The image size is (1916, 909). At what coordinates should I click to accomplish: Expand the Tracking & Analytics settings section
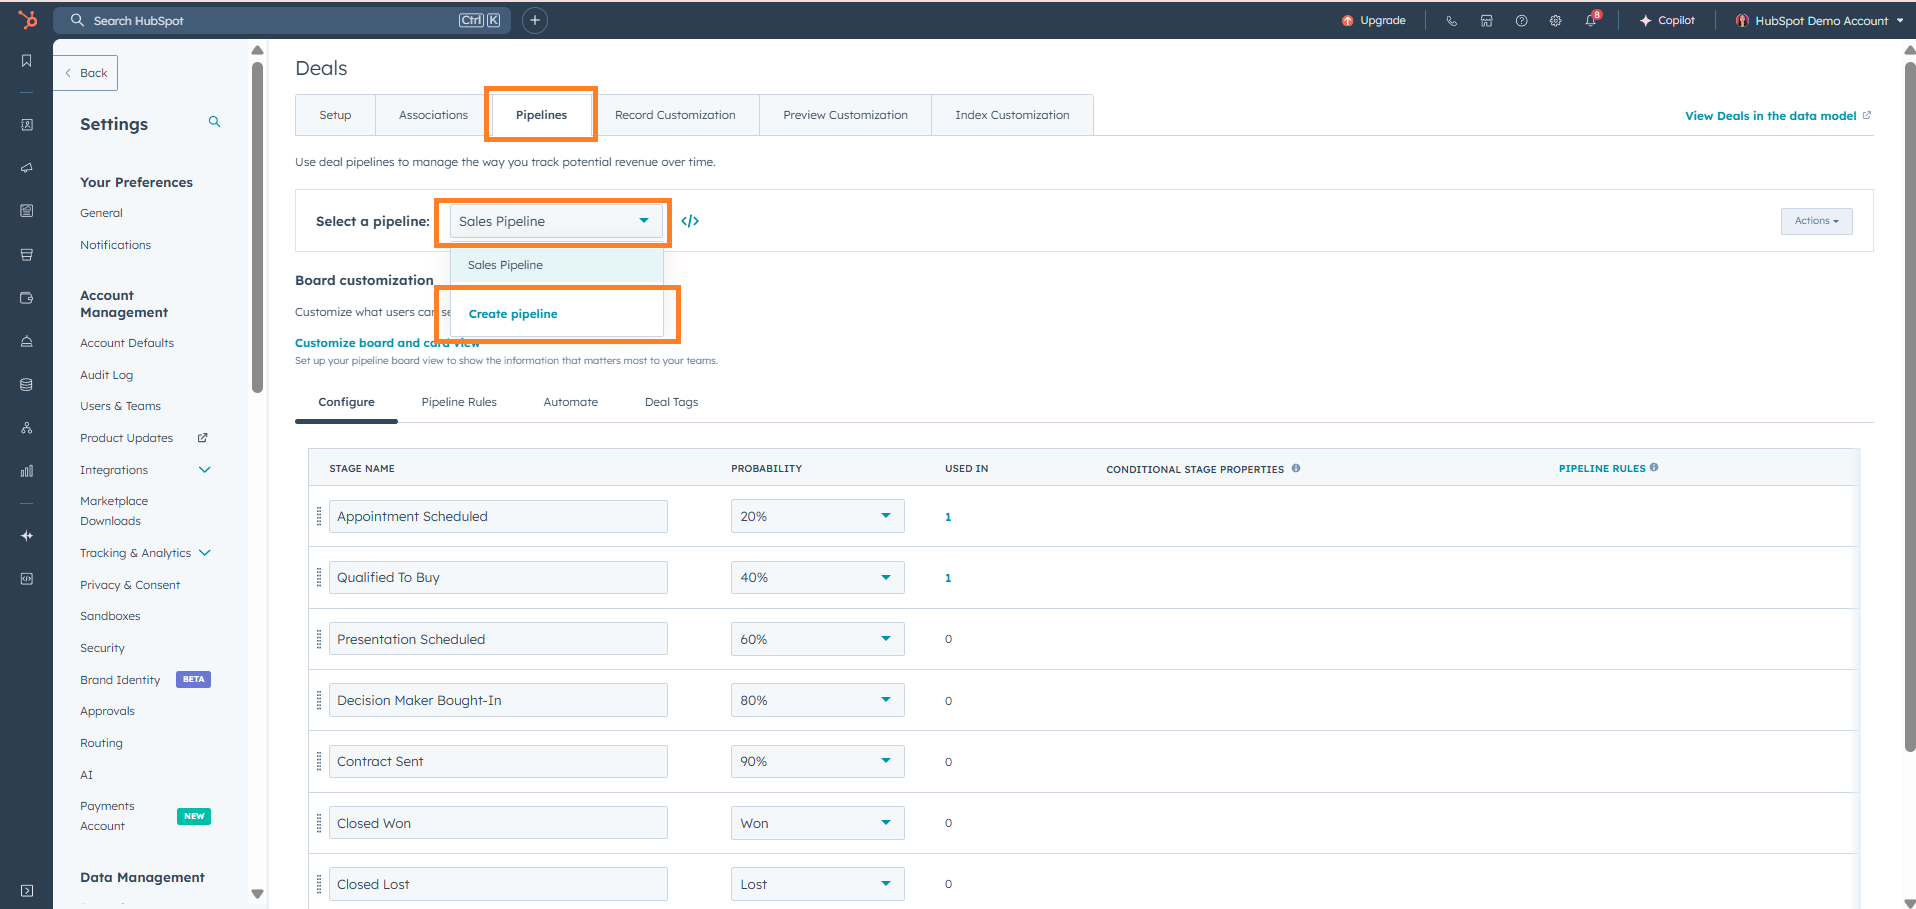[145, 553]
